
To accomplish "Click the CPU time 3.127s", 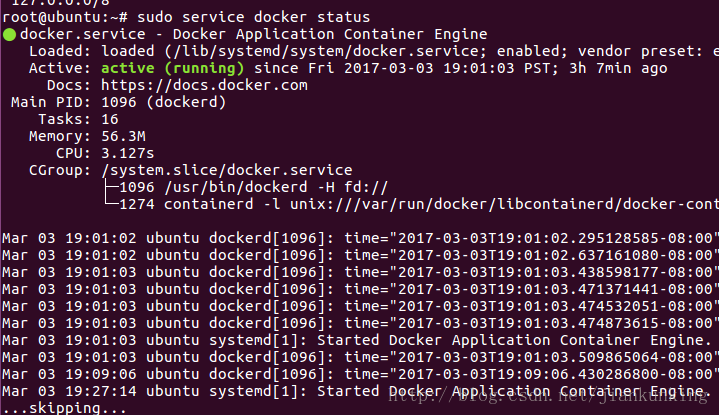I will [127, 153].
